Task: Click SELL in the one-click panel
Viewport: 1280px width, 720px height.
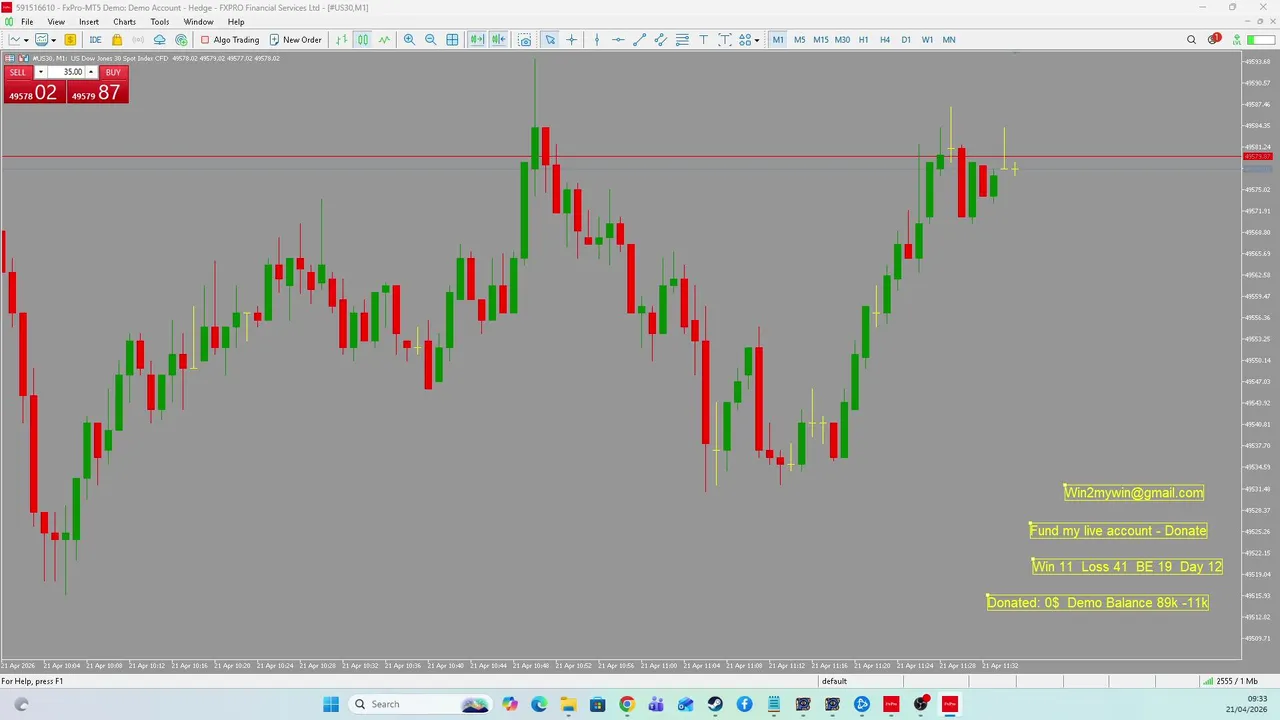Action: pyautogui.click(x=18, y=72)
